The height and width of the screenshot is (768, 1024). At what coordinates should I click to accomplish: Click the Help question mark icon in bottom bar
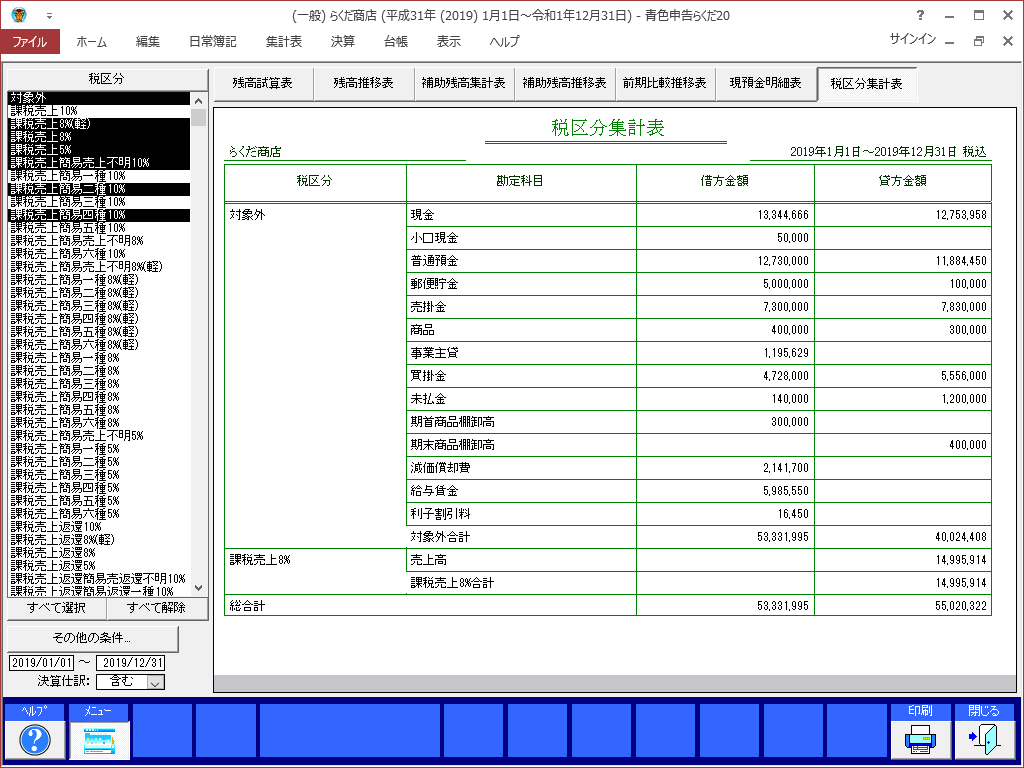pyautogui.click(x=35, y=739)
